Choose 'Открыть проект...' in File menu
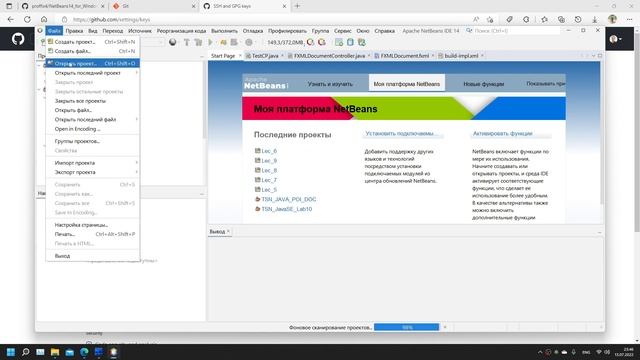This screenshot has height=360, width=640. click(x=93, y=63)
